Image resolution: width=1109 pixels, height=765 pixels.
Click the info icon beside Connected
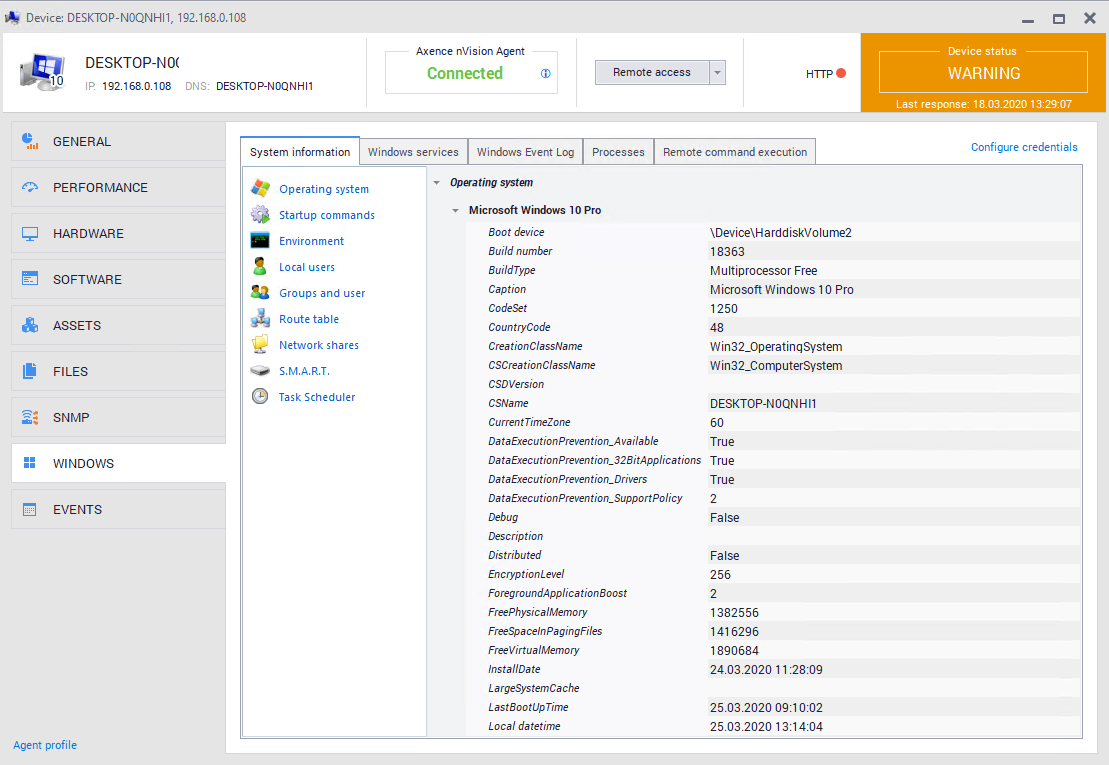[x=546, y=73]
